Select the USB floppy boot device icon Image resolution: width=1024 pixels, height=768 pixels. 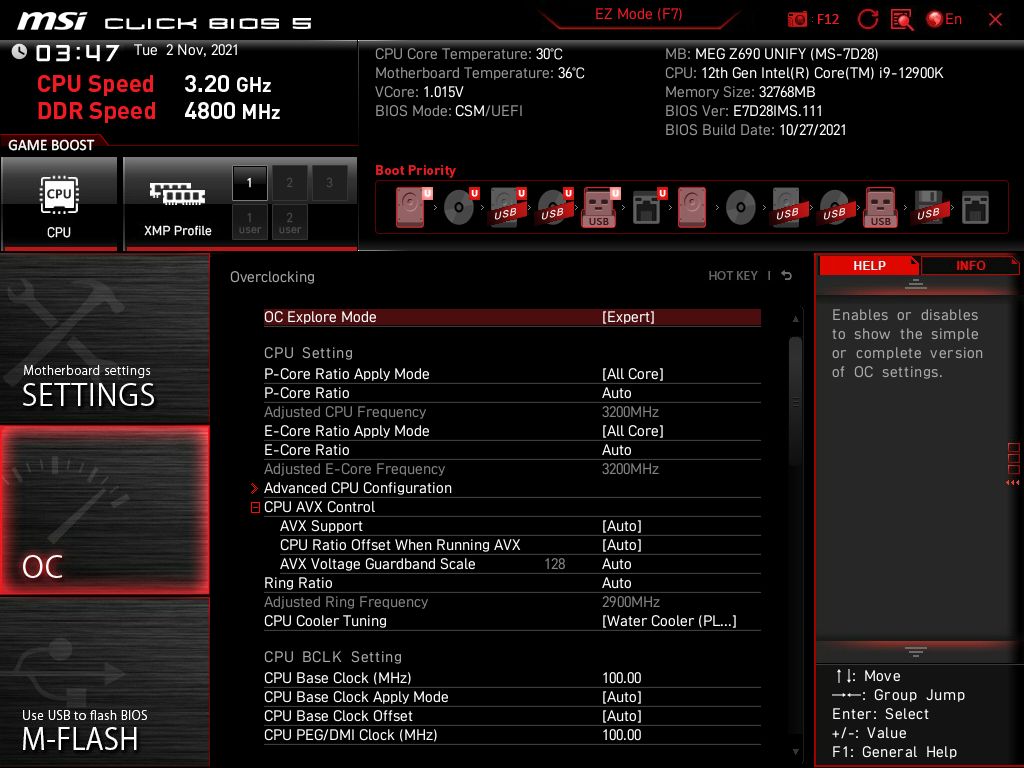coord(929,207)
